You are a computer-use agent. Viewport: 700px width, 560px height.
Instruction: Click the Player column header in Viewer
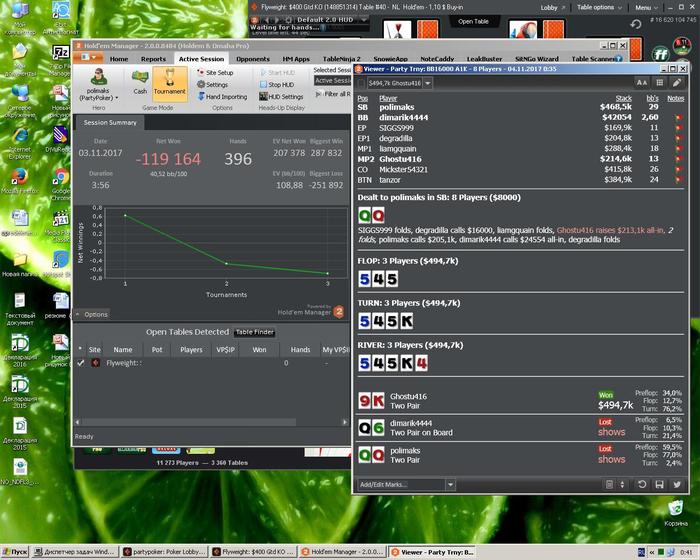tap(388, 98)
